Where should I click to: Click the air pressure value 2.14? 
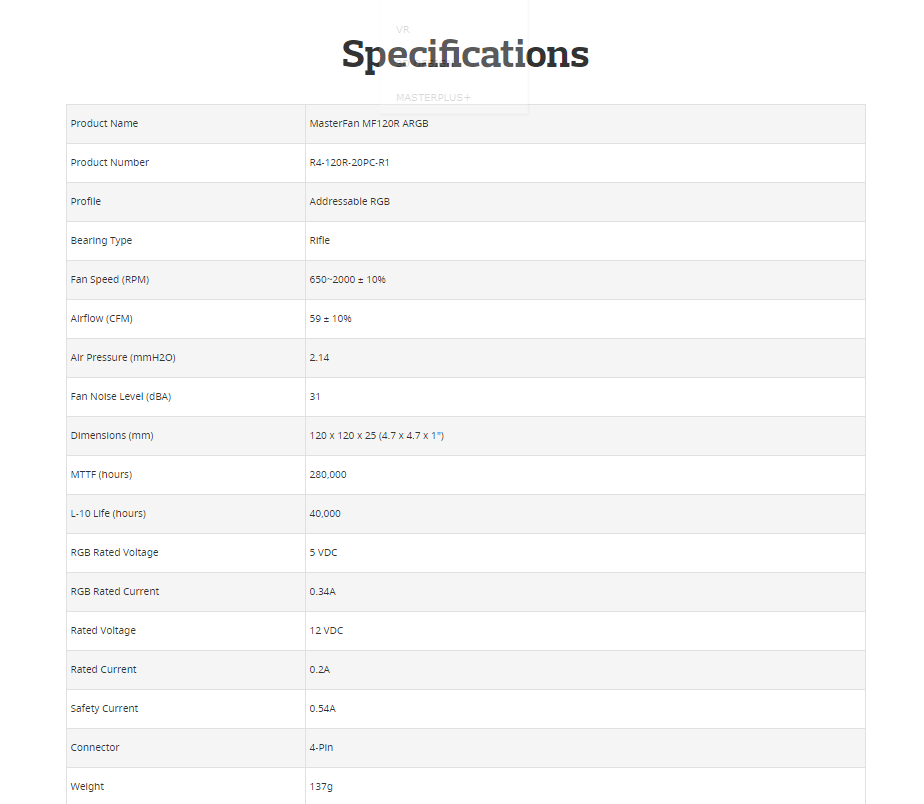(x=319, y=358)
